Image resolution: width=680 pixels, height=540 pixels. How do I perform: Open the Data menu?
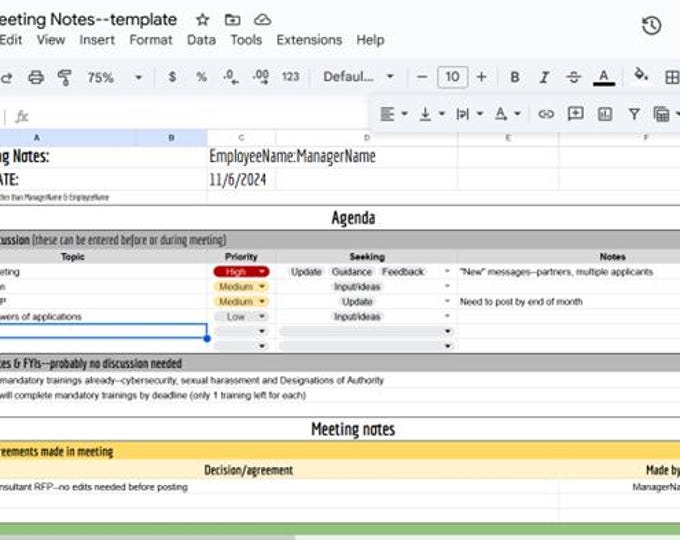click(x=201, y=40)
